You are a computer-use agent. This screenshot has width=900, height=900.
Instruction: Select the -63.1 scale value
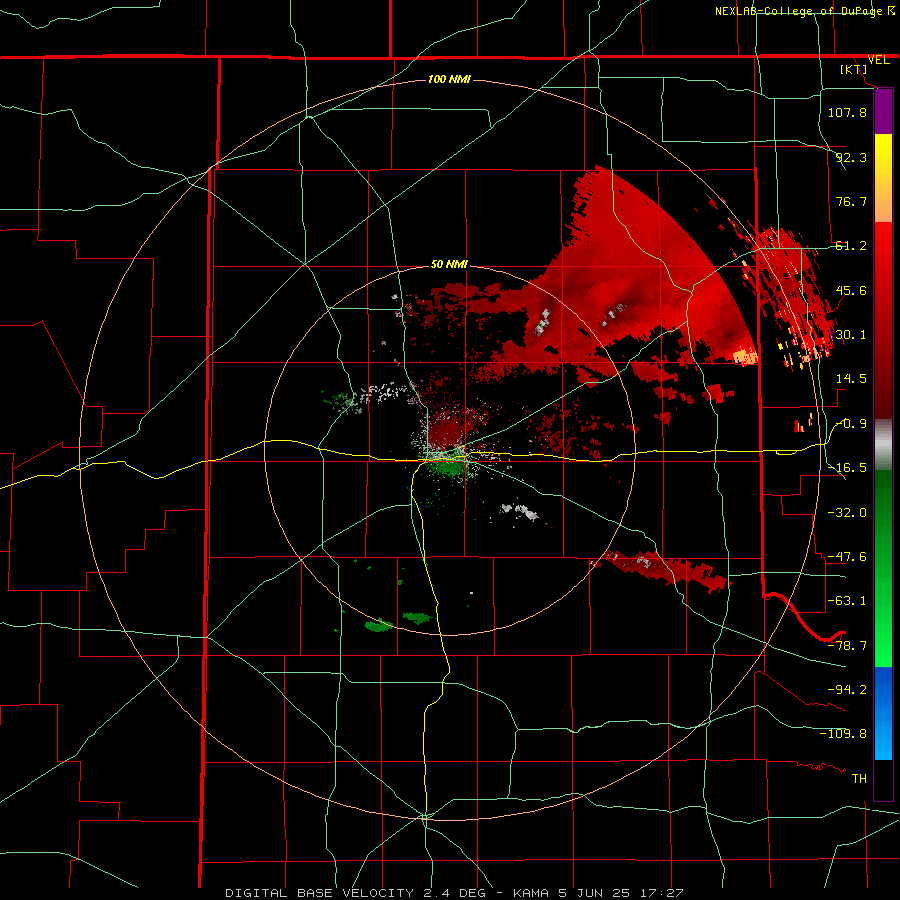pos(847,601)
